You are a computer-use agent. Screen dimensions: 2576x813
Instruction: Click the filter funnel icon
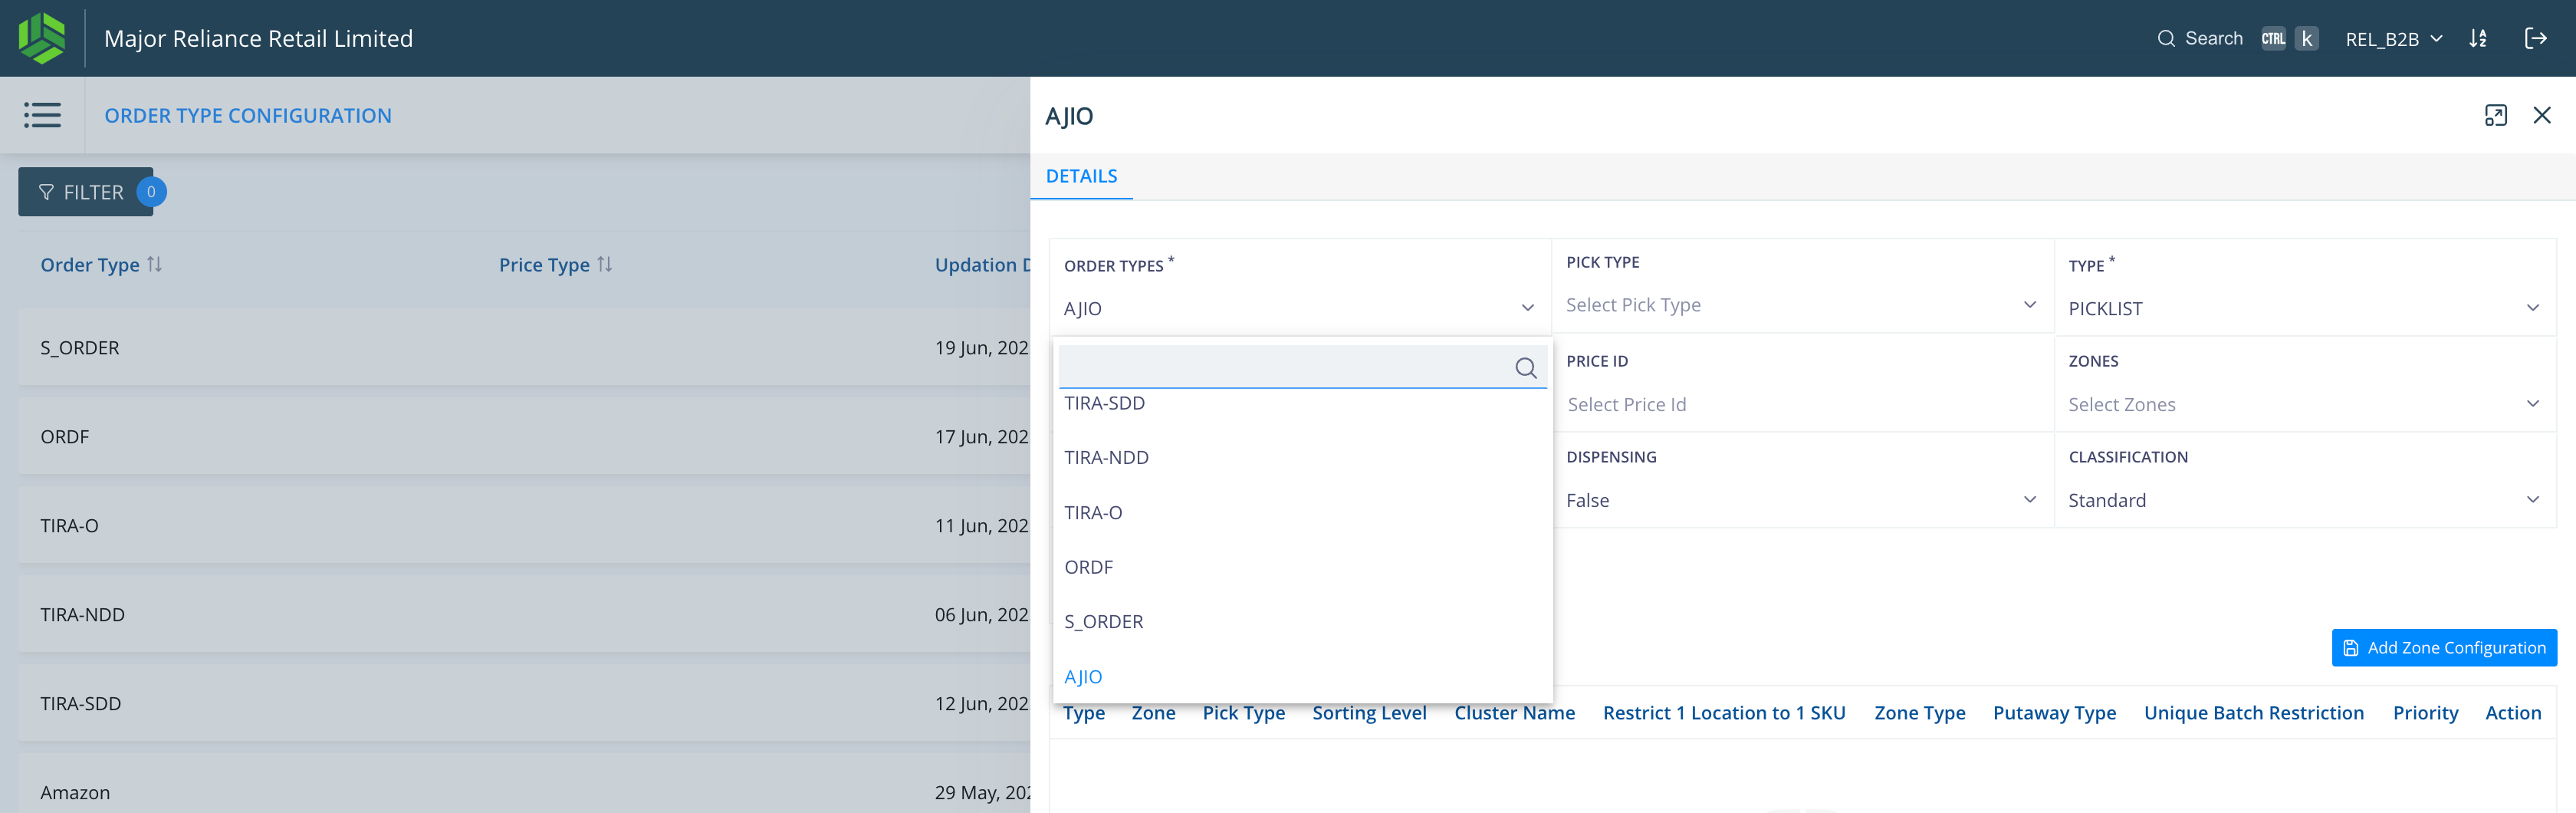point(46,192)
